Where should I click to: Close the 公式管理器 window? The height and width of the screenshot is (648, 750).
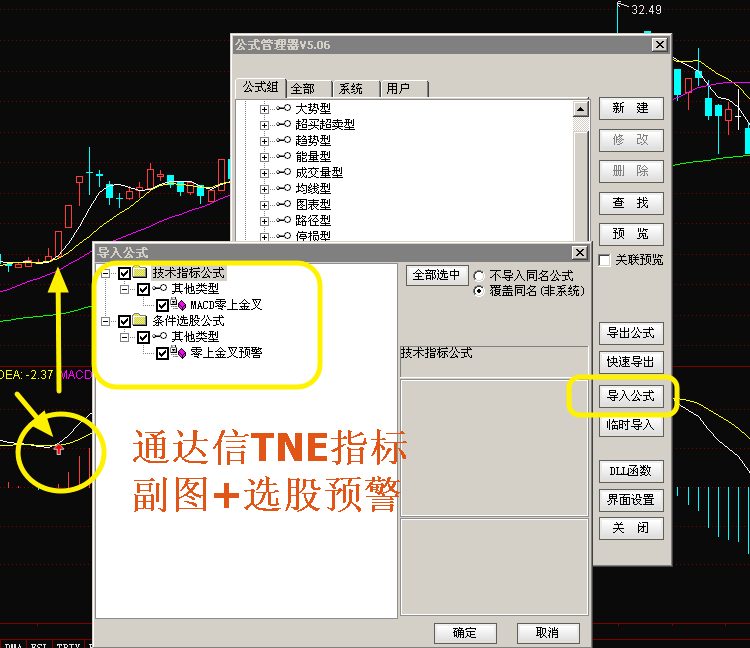pos(660,45)
